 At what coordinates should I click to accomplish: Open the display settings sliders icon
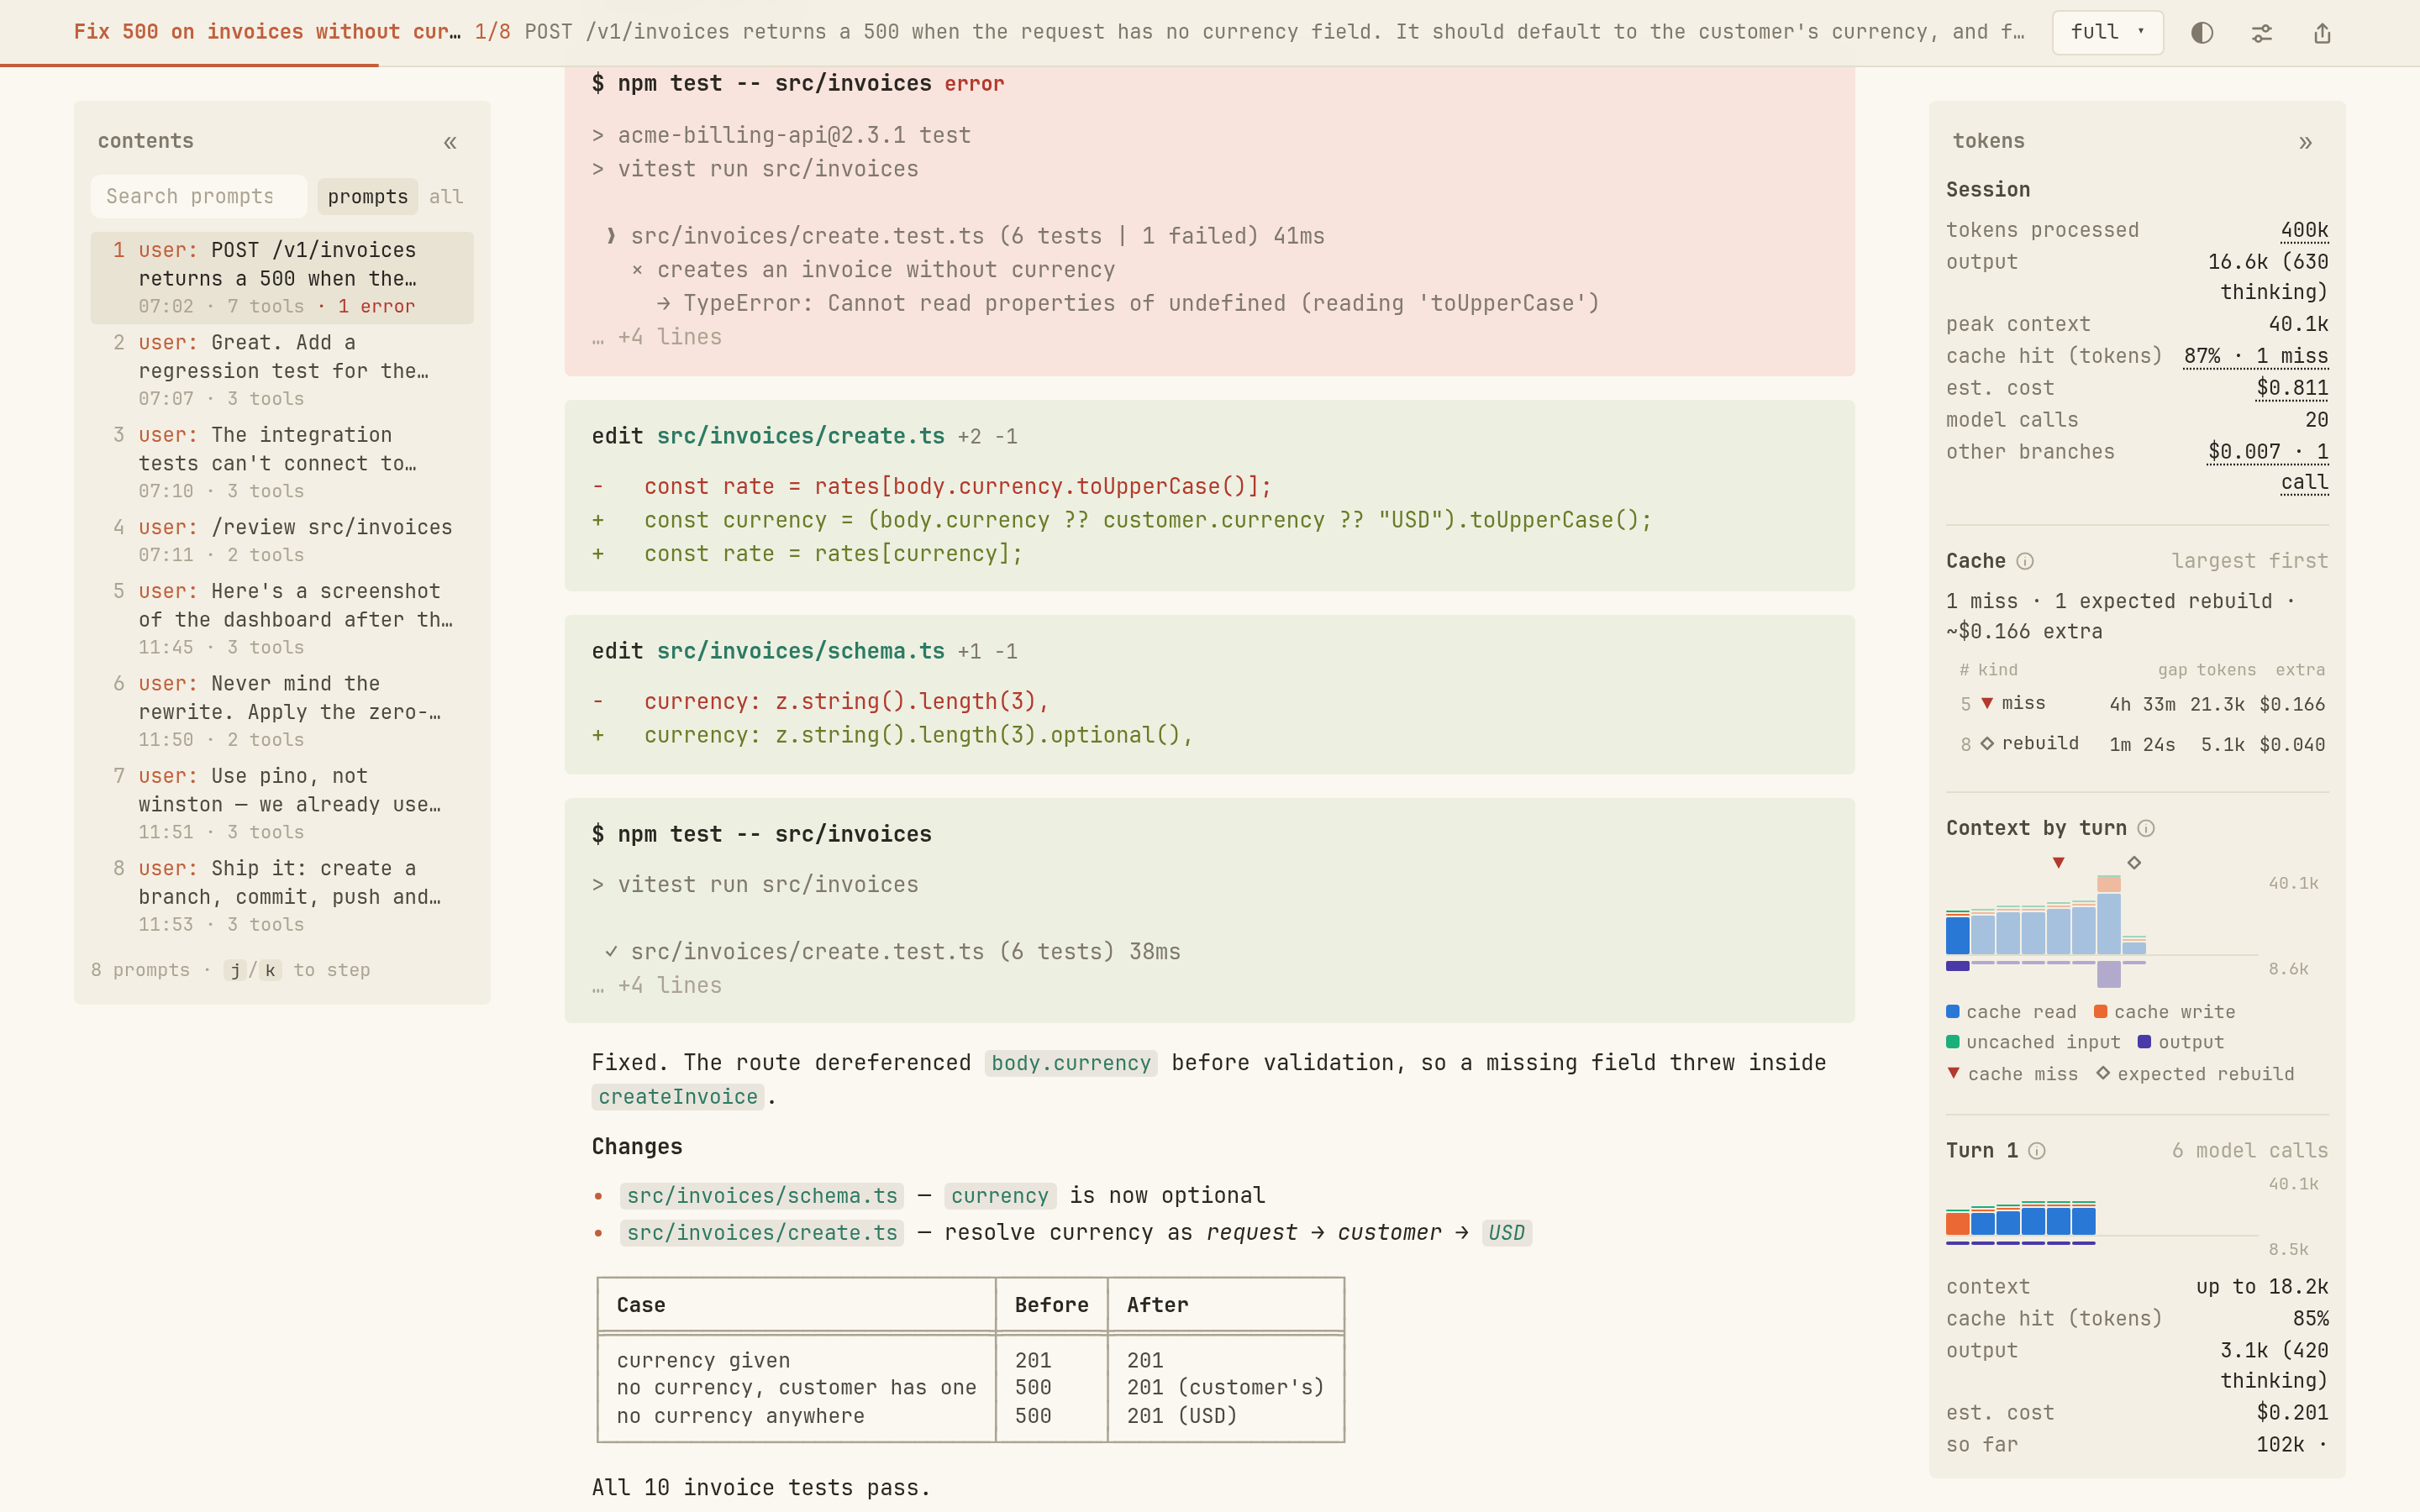(2262, 33)
